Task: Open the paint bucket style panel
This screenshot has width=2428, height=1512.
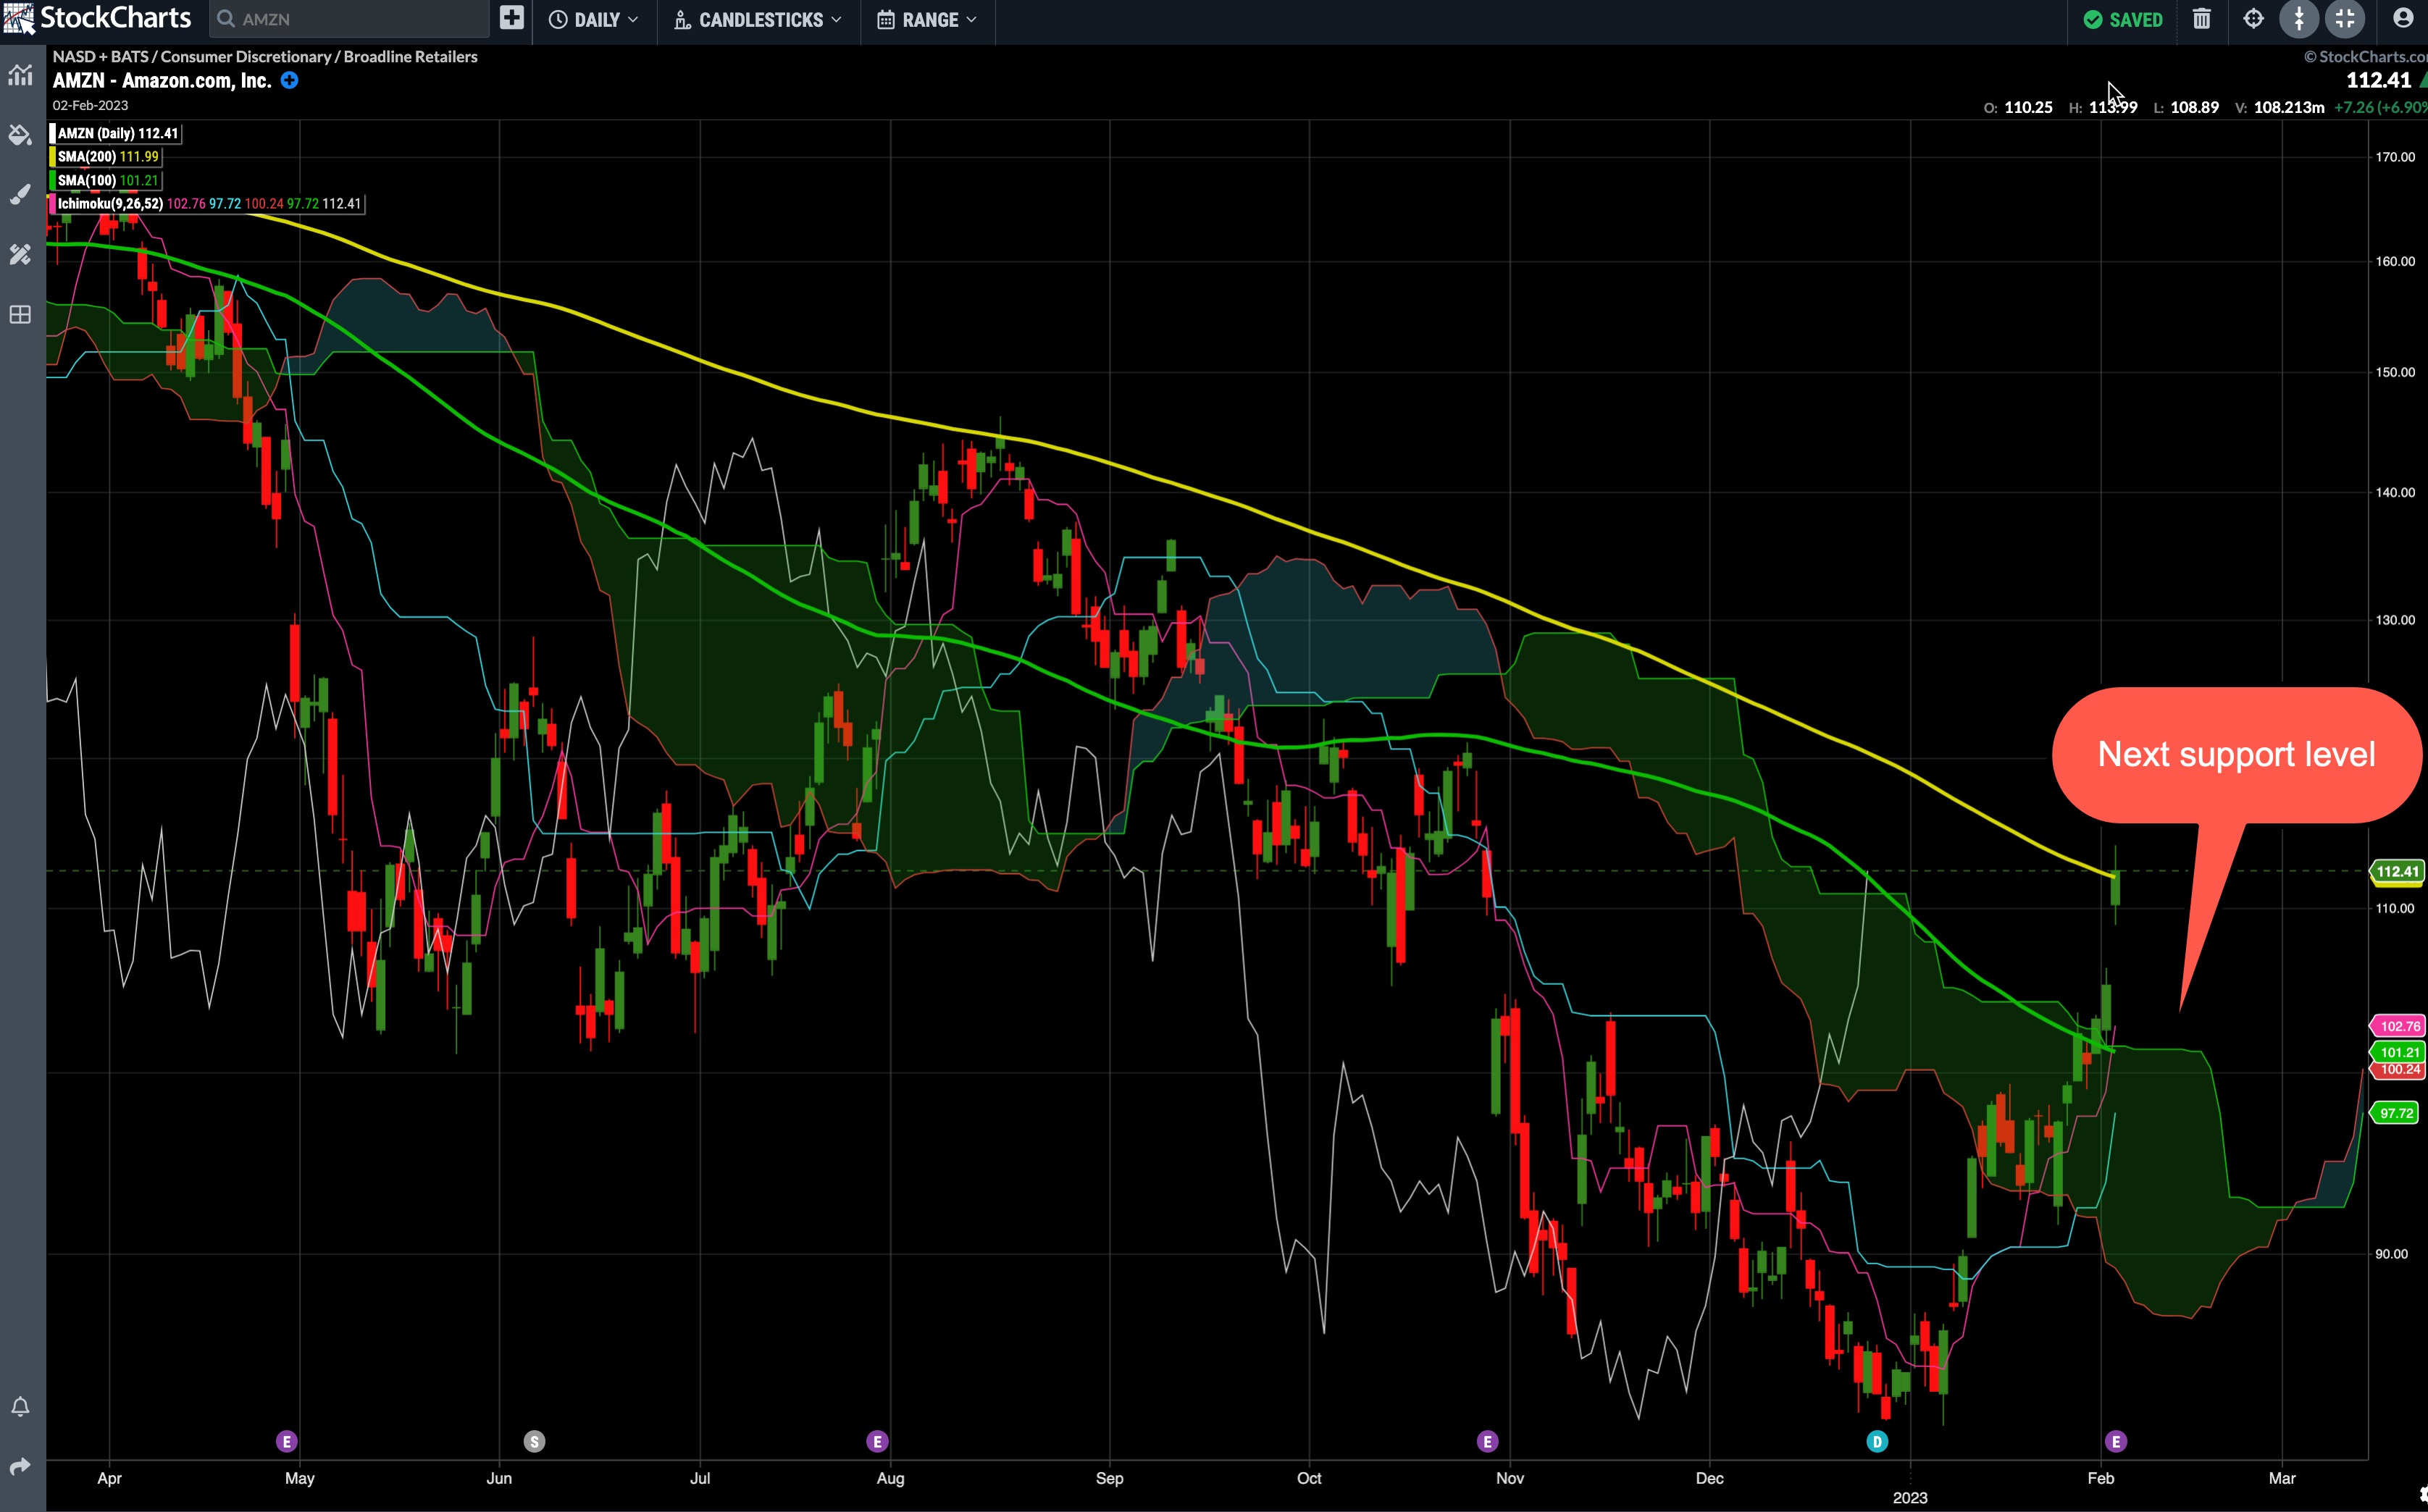Action: tap(20, 135)
